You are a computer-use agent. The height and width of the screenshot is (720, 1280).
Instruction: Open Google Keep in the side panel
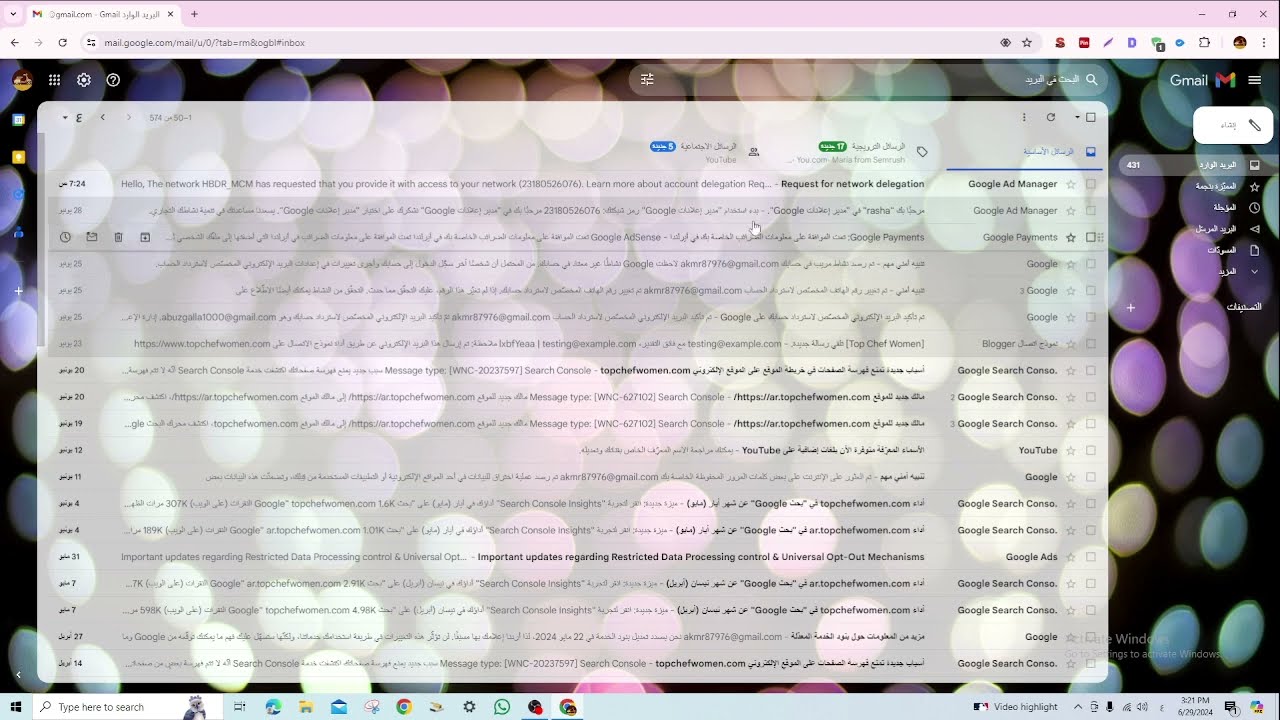coord(18,157)
